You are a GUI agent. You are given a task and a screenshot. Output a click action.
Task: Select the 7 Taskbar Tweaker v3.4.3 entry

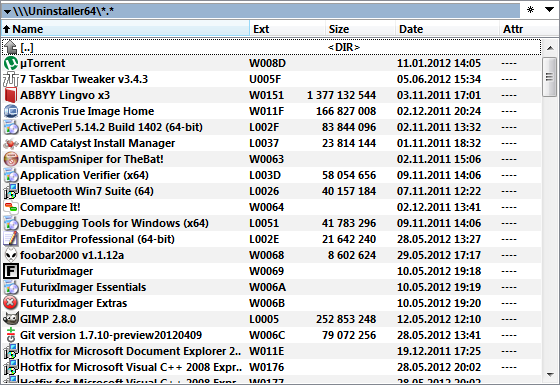pos(84,79)
